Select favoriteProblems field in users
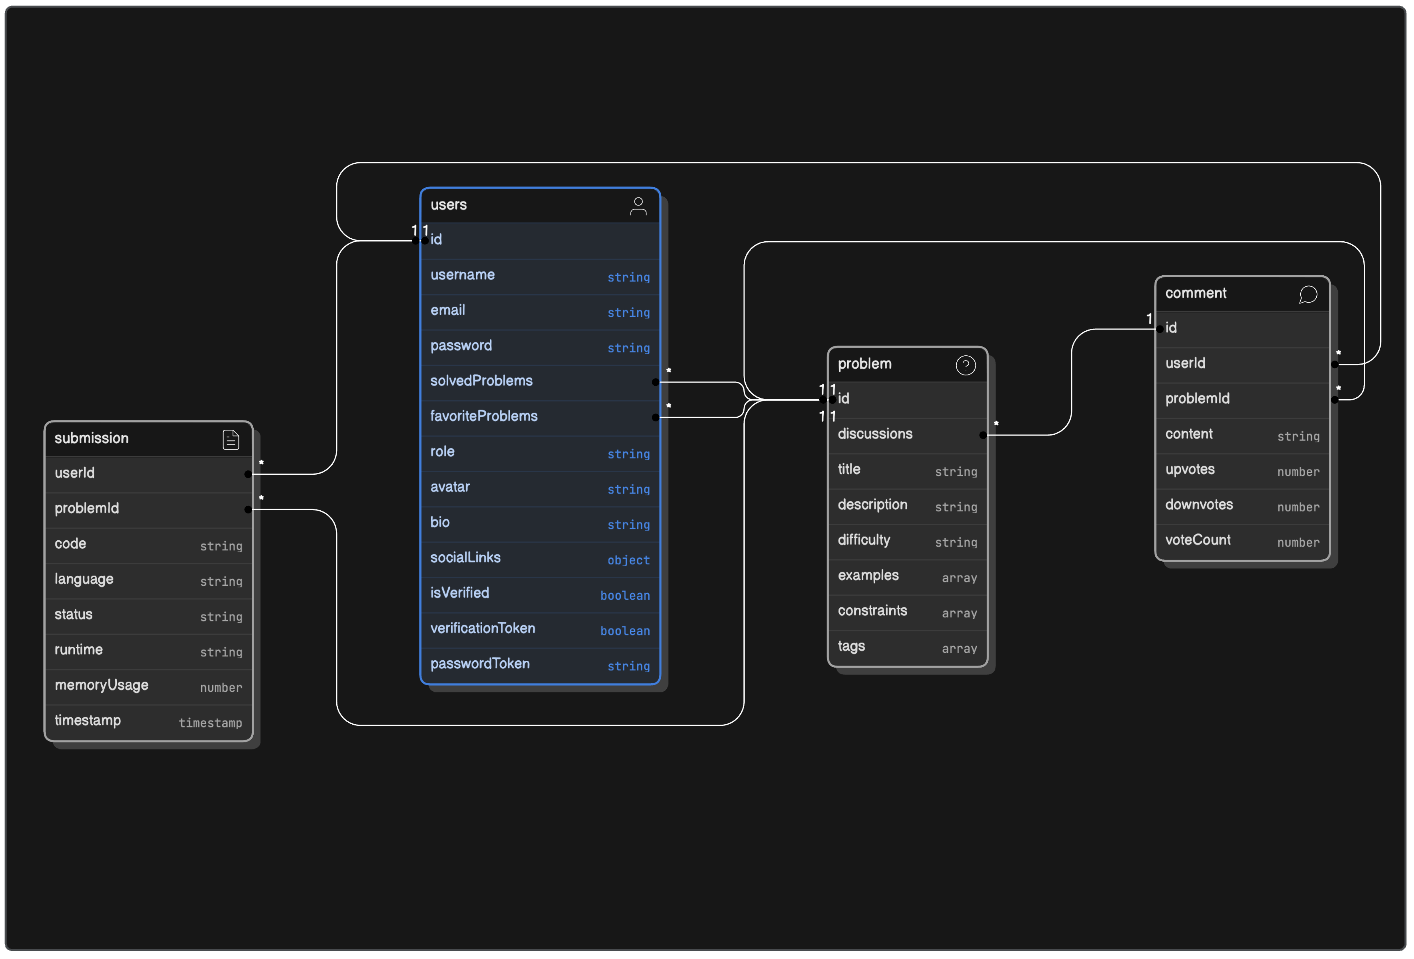1414x959 pixels. click(x=540, y=417)
